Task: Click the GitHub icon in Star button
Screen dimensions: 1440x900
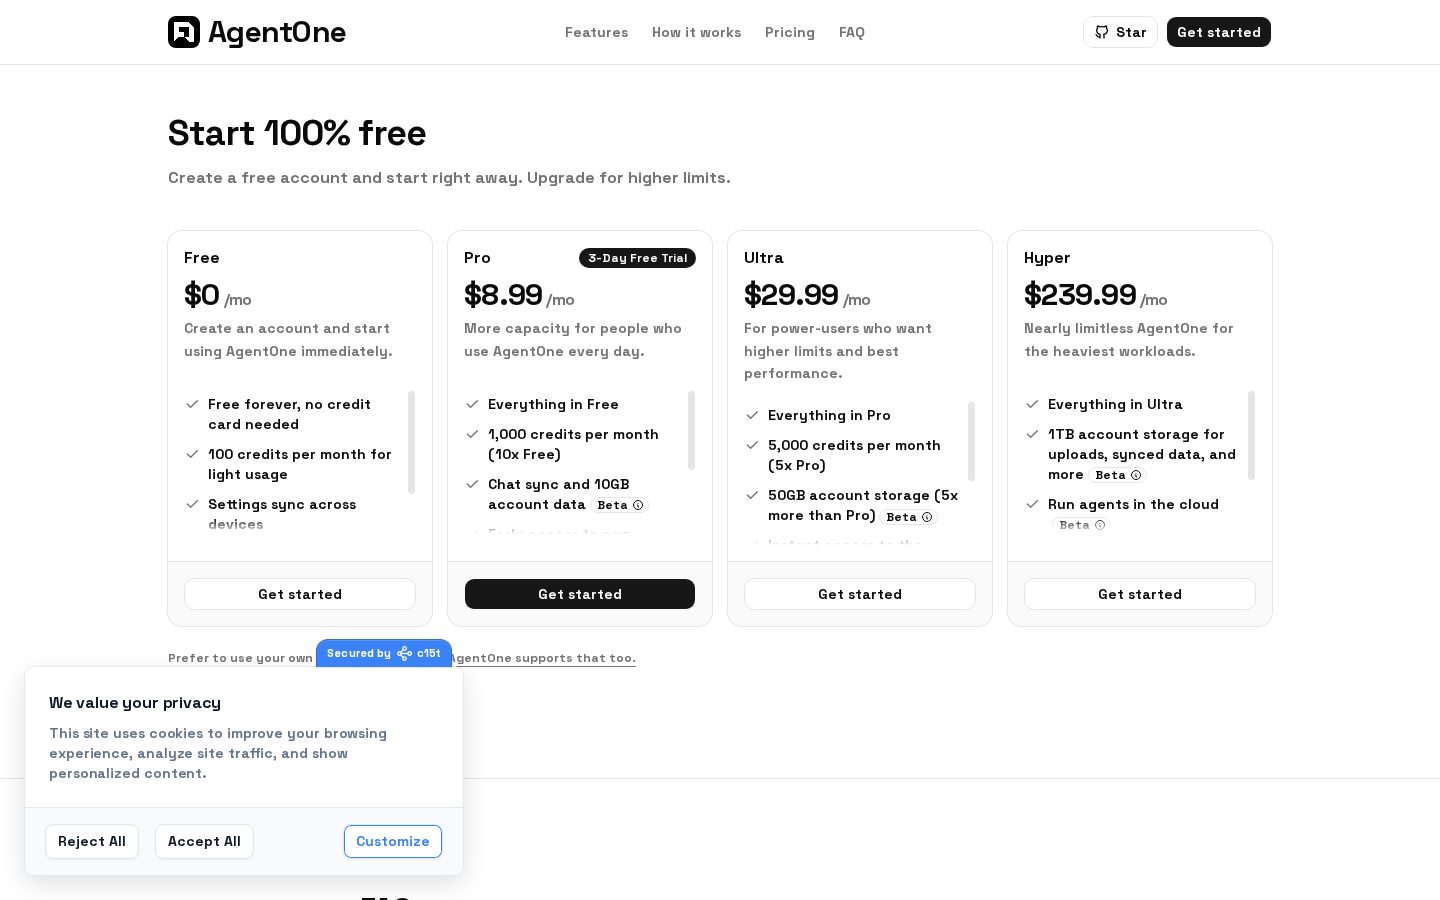Action: [x=1101, y=32]
